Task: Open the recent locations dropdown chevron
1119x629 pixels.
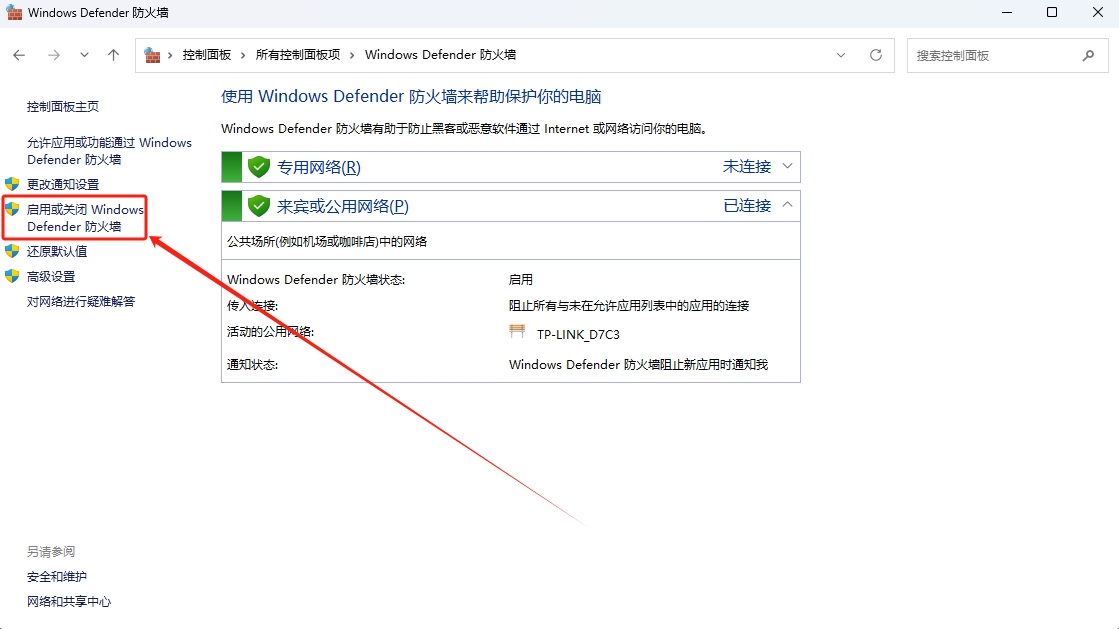Action: tap(84, 55)
